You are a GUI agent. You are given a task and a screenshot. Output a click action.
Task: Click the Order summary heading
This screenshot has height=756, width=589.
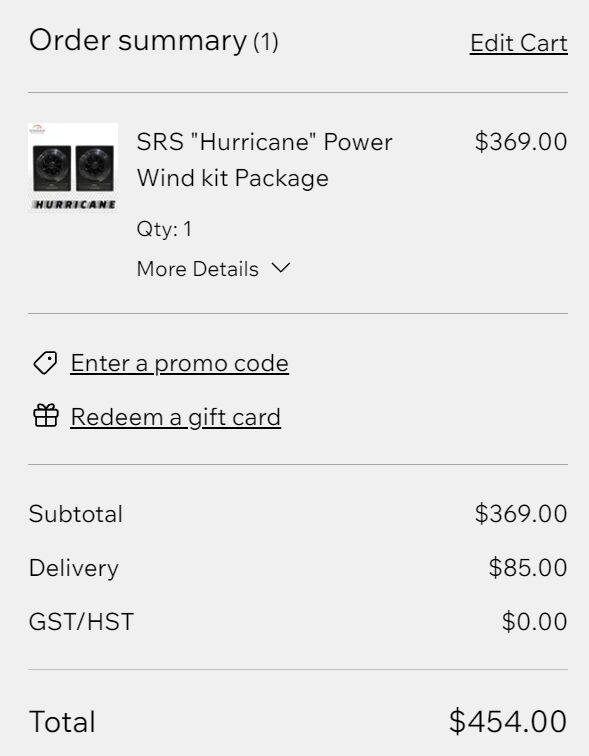pos(138,40)
